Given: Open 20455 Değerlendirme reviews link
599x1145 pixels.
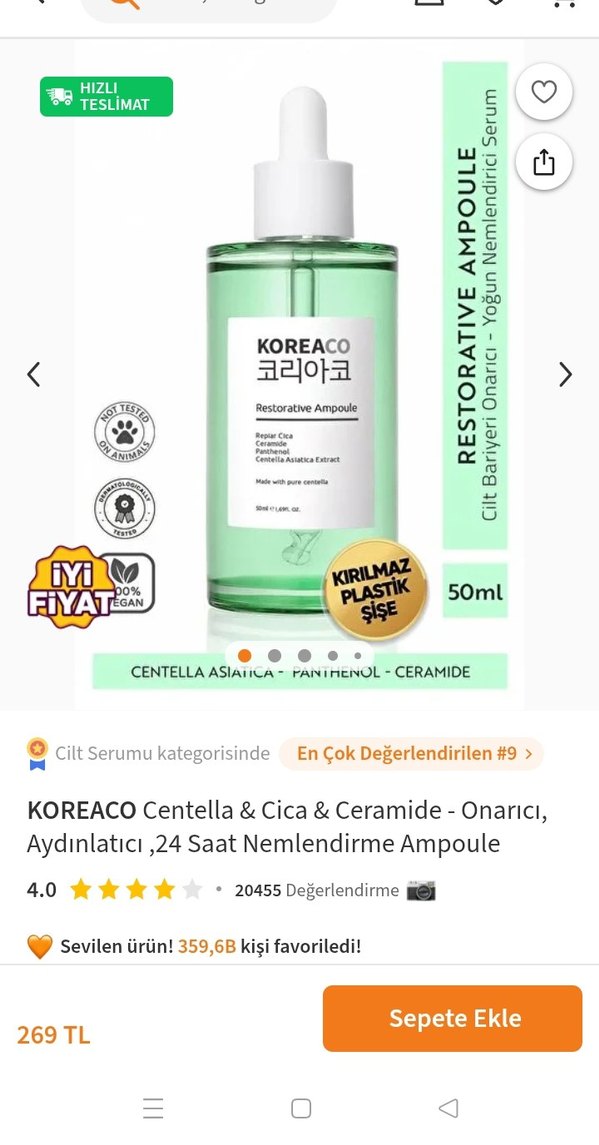Looking at the screenshot, I should point(317,890).
